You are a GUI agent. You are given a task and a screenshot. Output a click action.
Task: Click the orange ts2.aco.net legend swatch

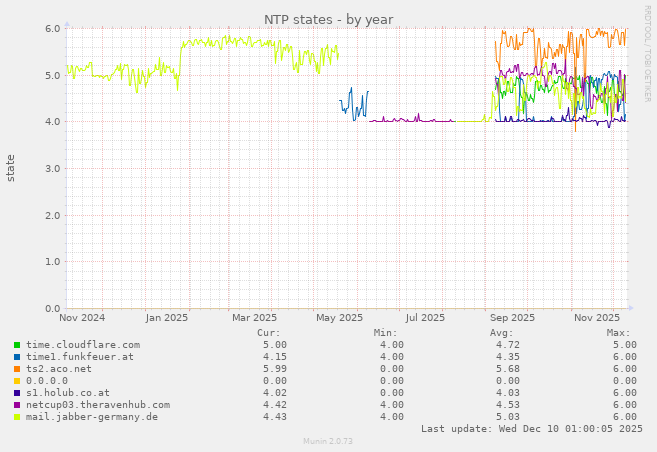pyautogui.click(x=17, y=369)
